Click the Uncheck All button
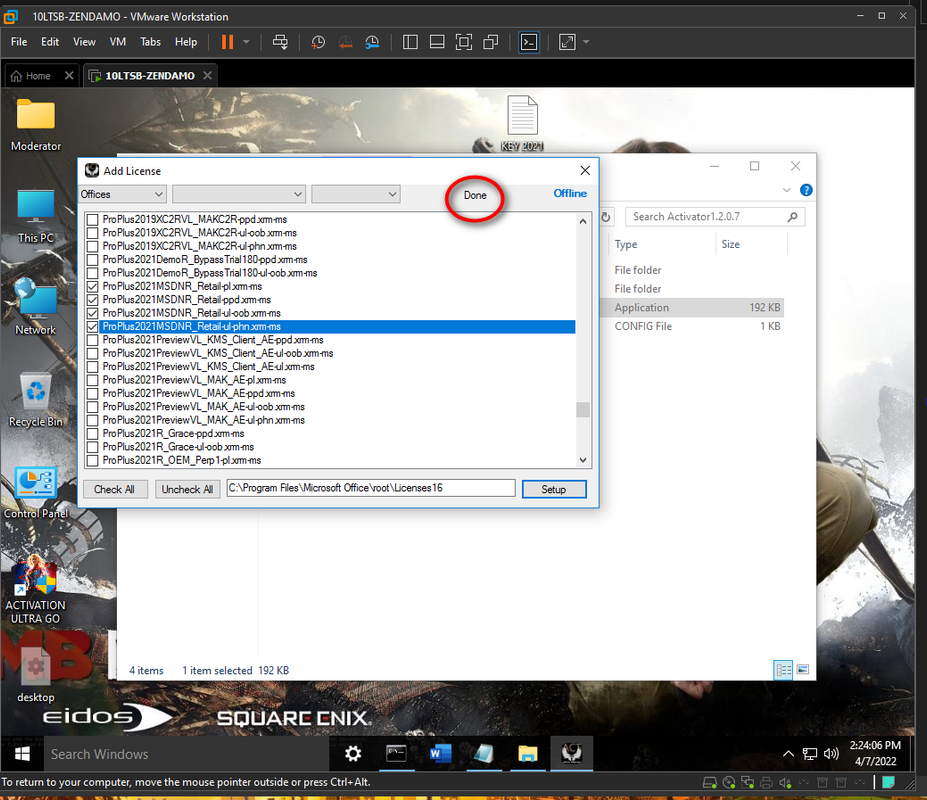The height and width of the screenshot is (800, 927). click(x=187, y=489)
